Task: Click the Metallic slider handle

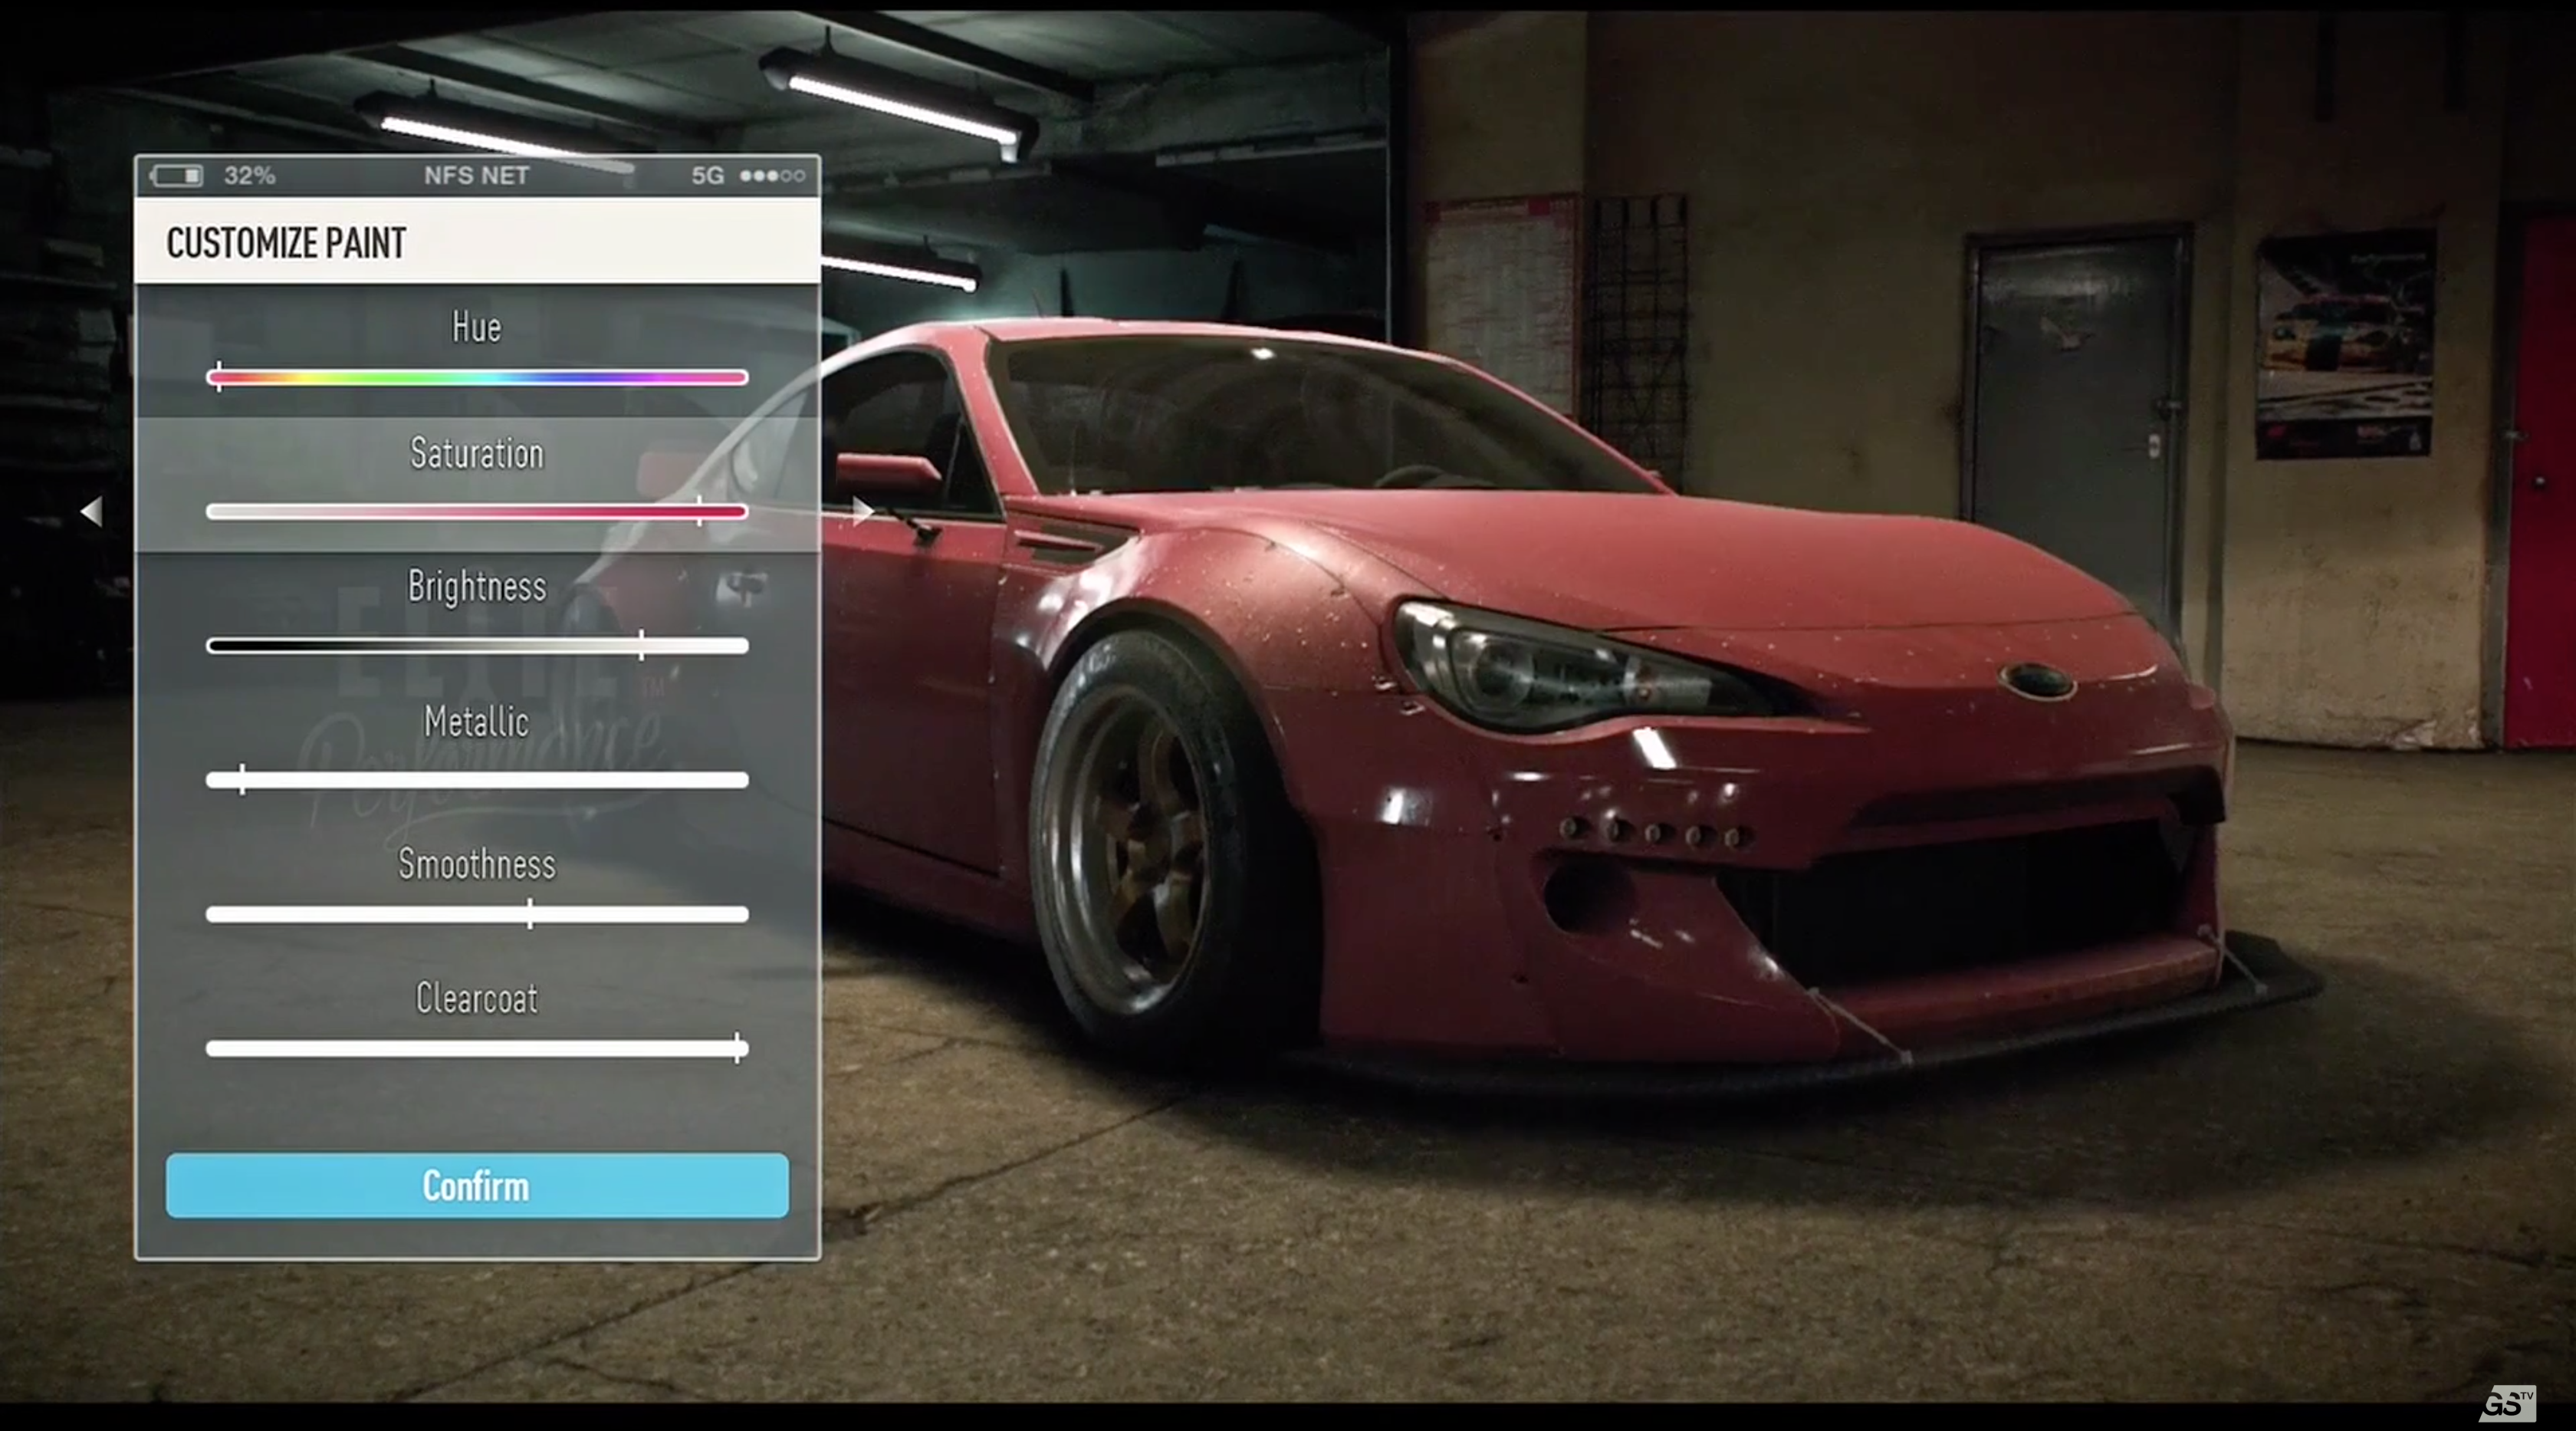Action: click(x=243, y=779)
